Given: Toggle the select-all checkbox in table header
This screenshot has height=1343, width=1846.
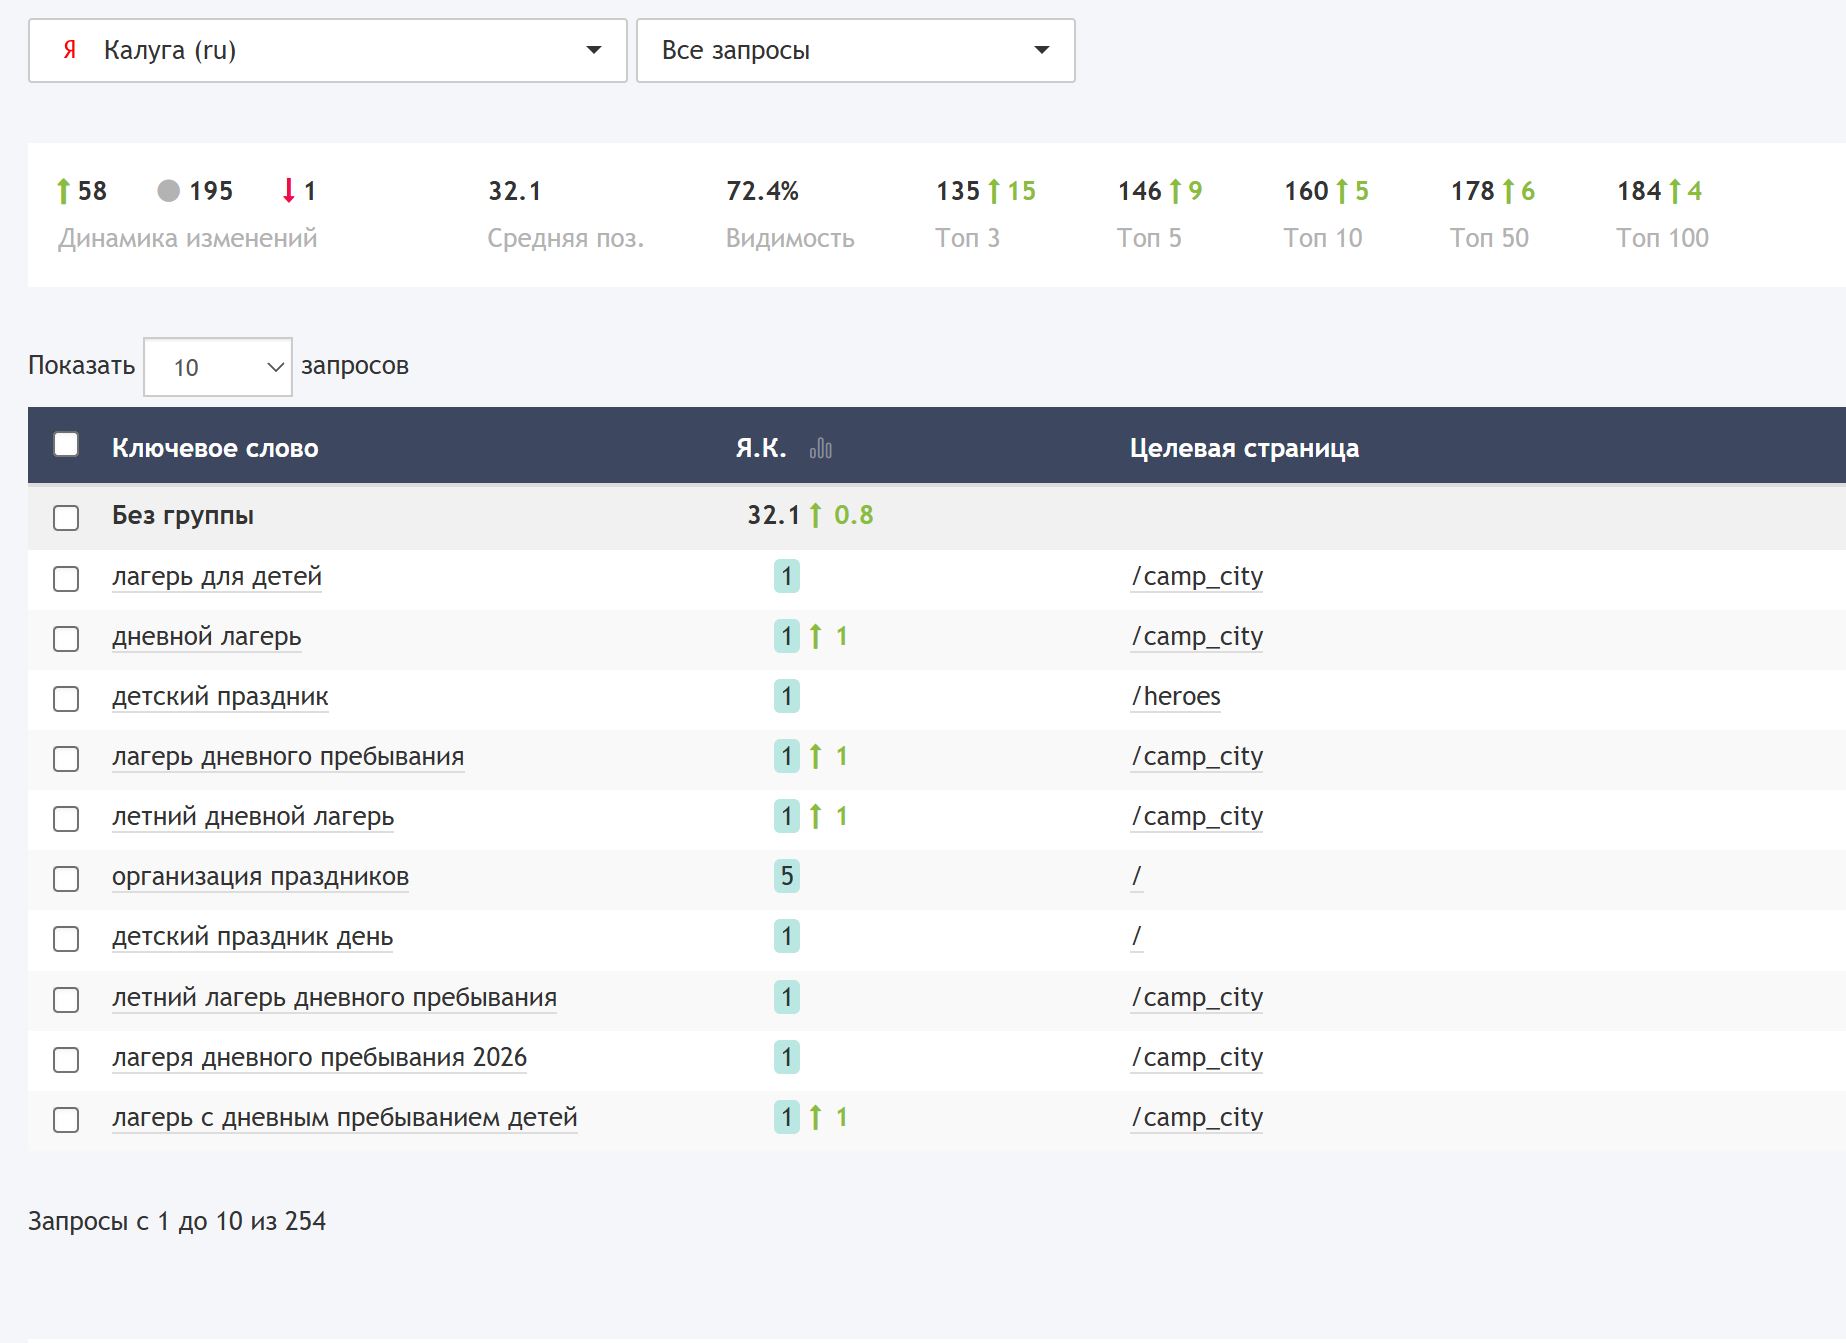Looking at the screenshot, I should [66, 444].
